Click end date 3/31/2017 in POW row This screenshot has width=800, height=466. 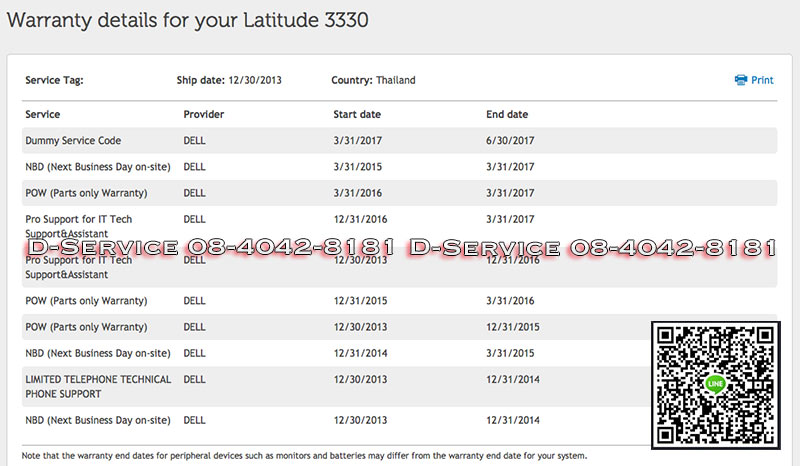510,193
